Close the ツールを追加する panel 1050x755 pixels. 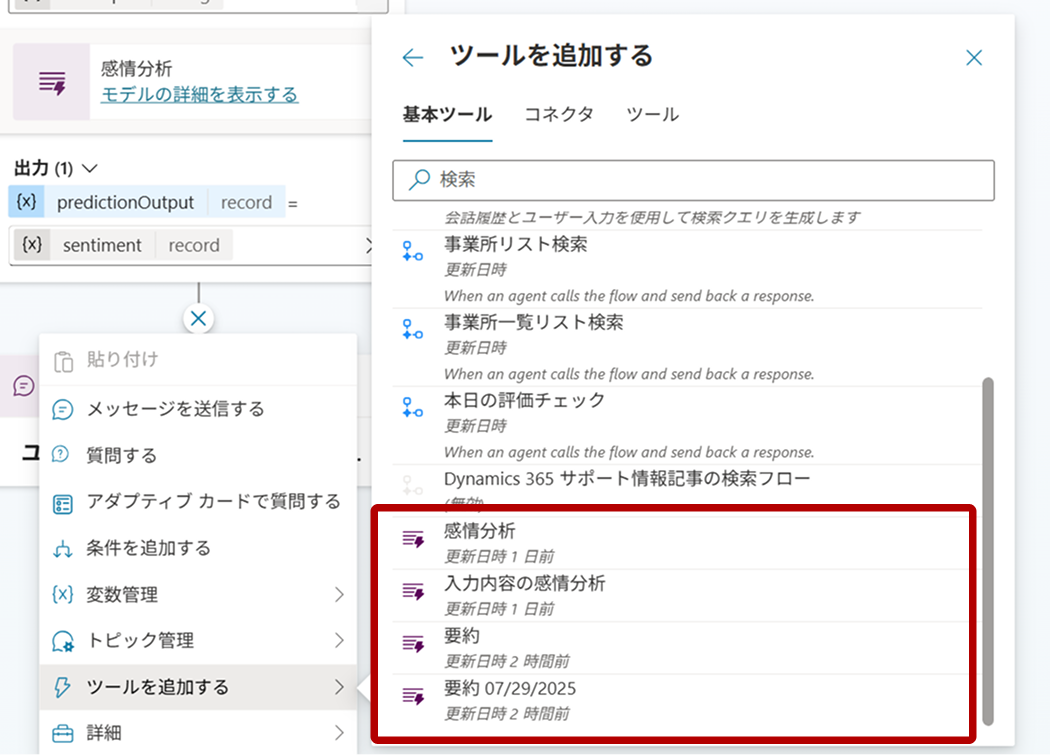tap(974, 58)
